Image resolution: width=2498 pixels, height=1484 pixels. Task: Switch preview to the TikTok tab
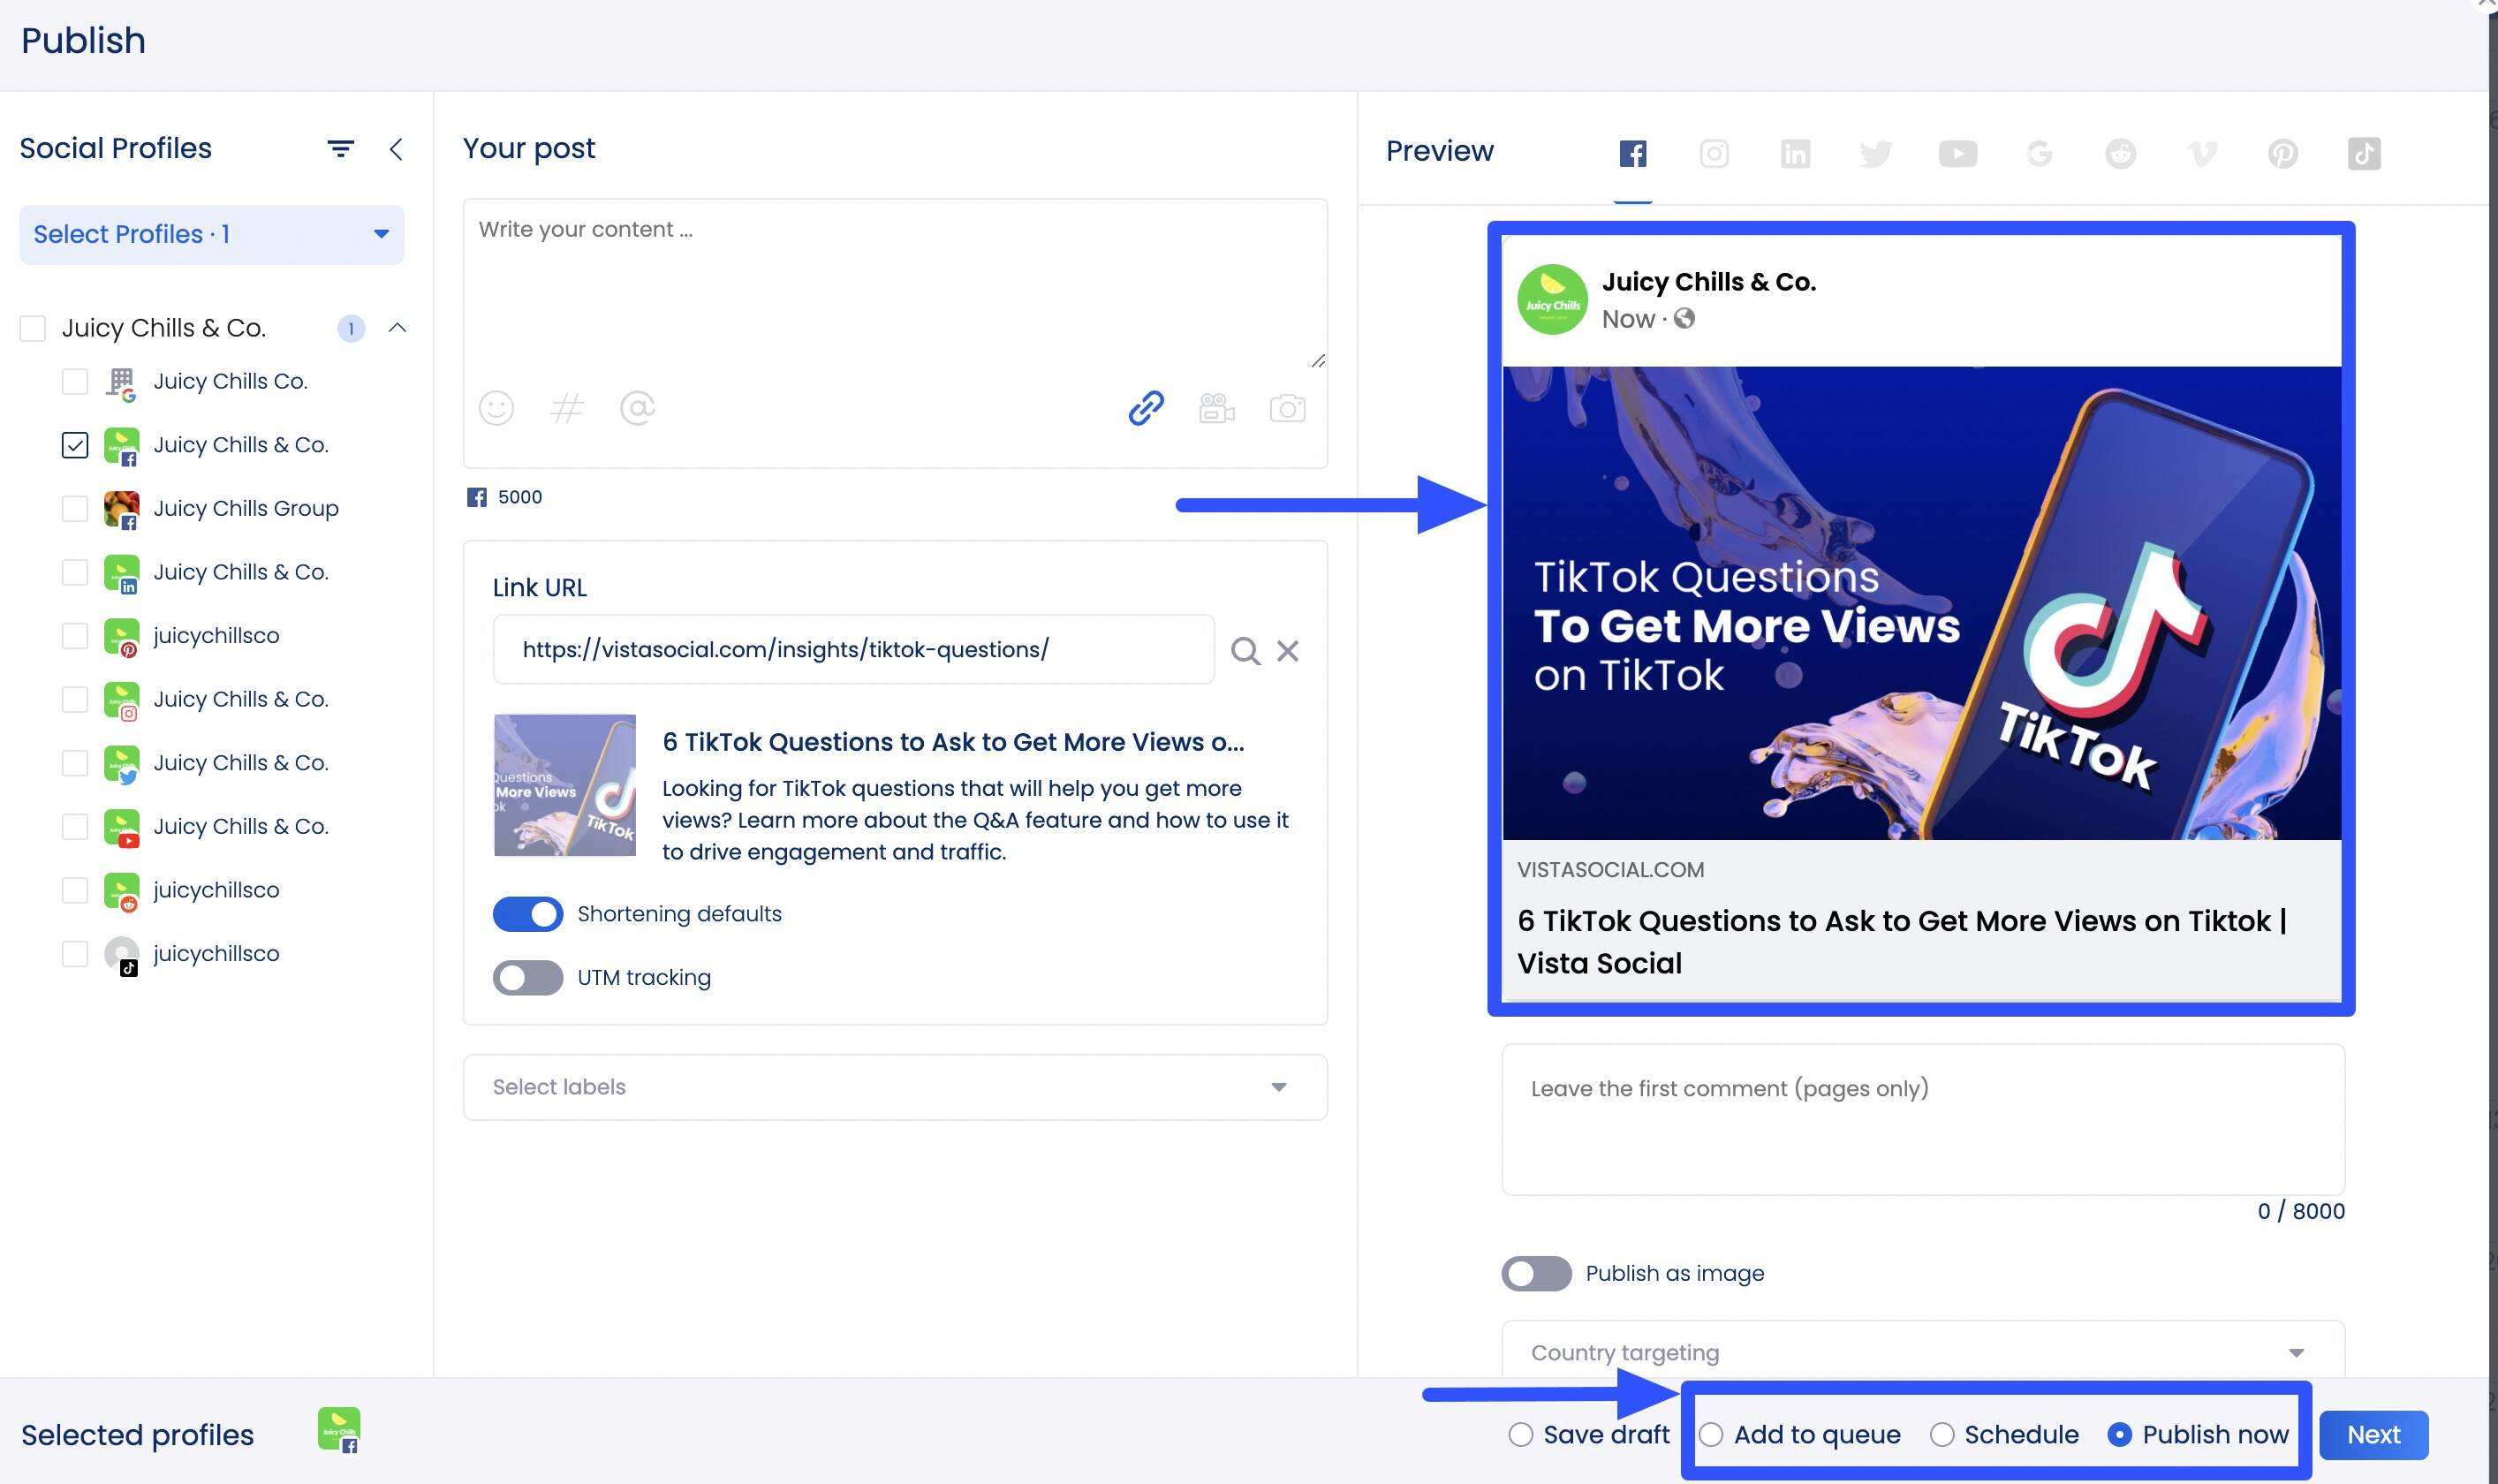(x=2363, y=153)
